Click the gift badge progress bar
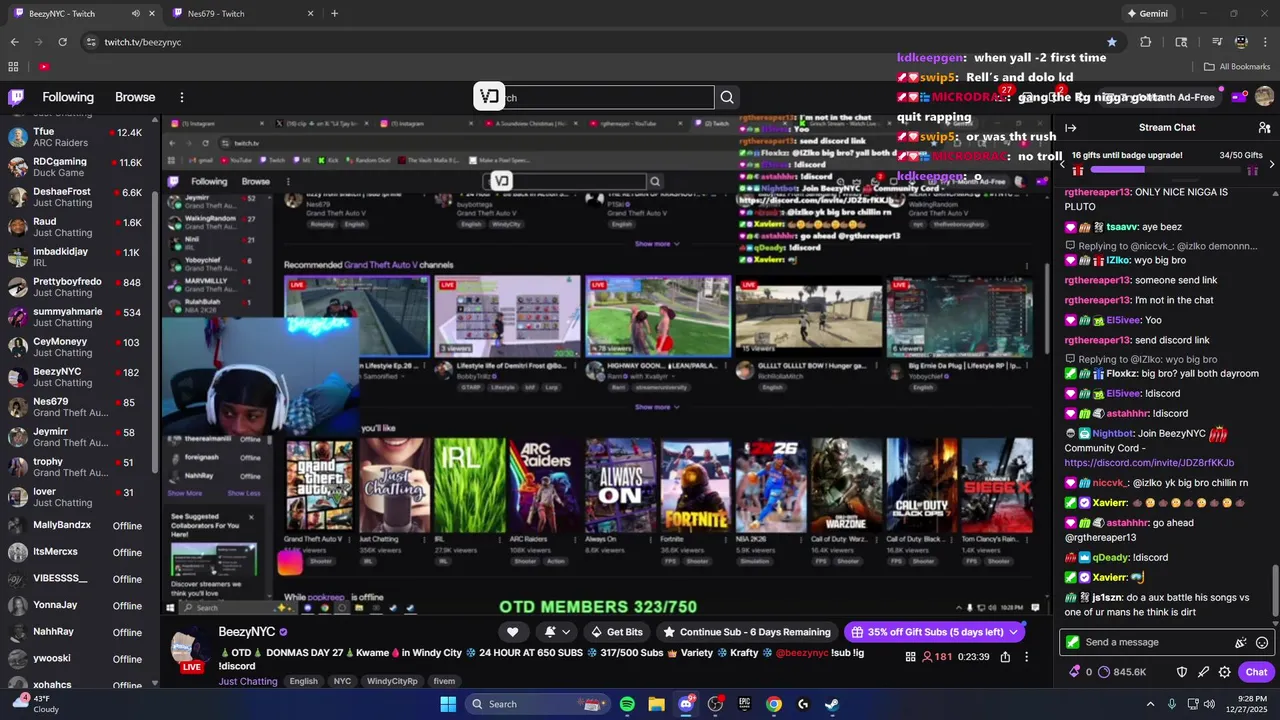 [x=1166, y=170]
